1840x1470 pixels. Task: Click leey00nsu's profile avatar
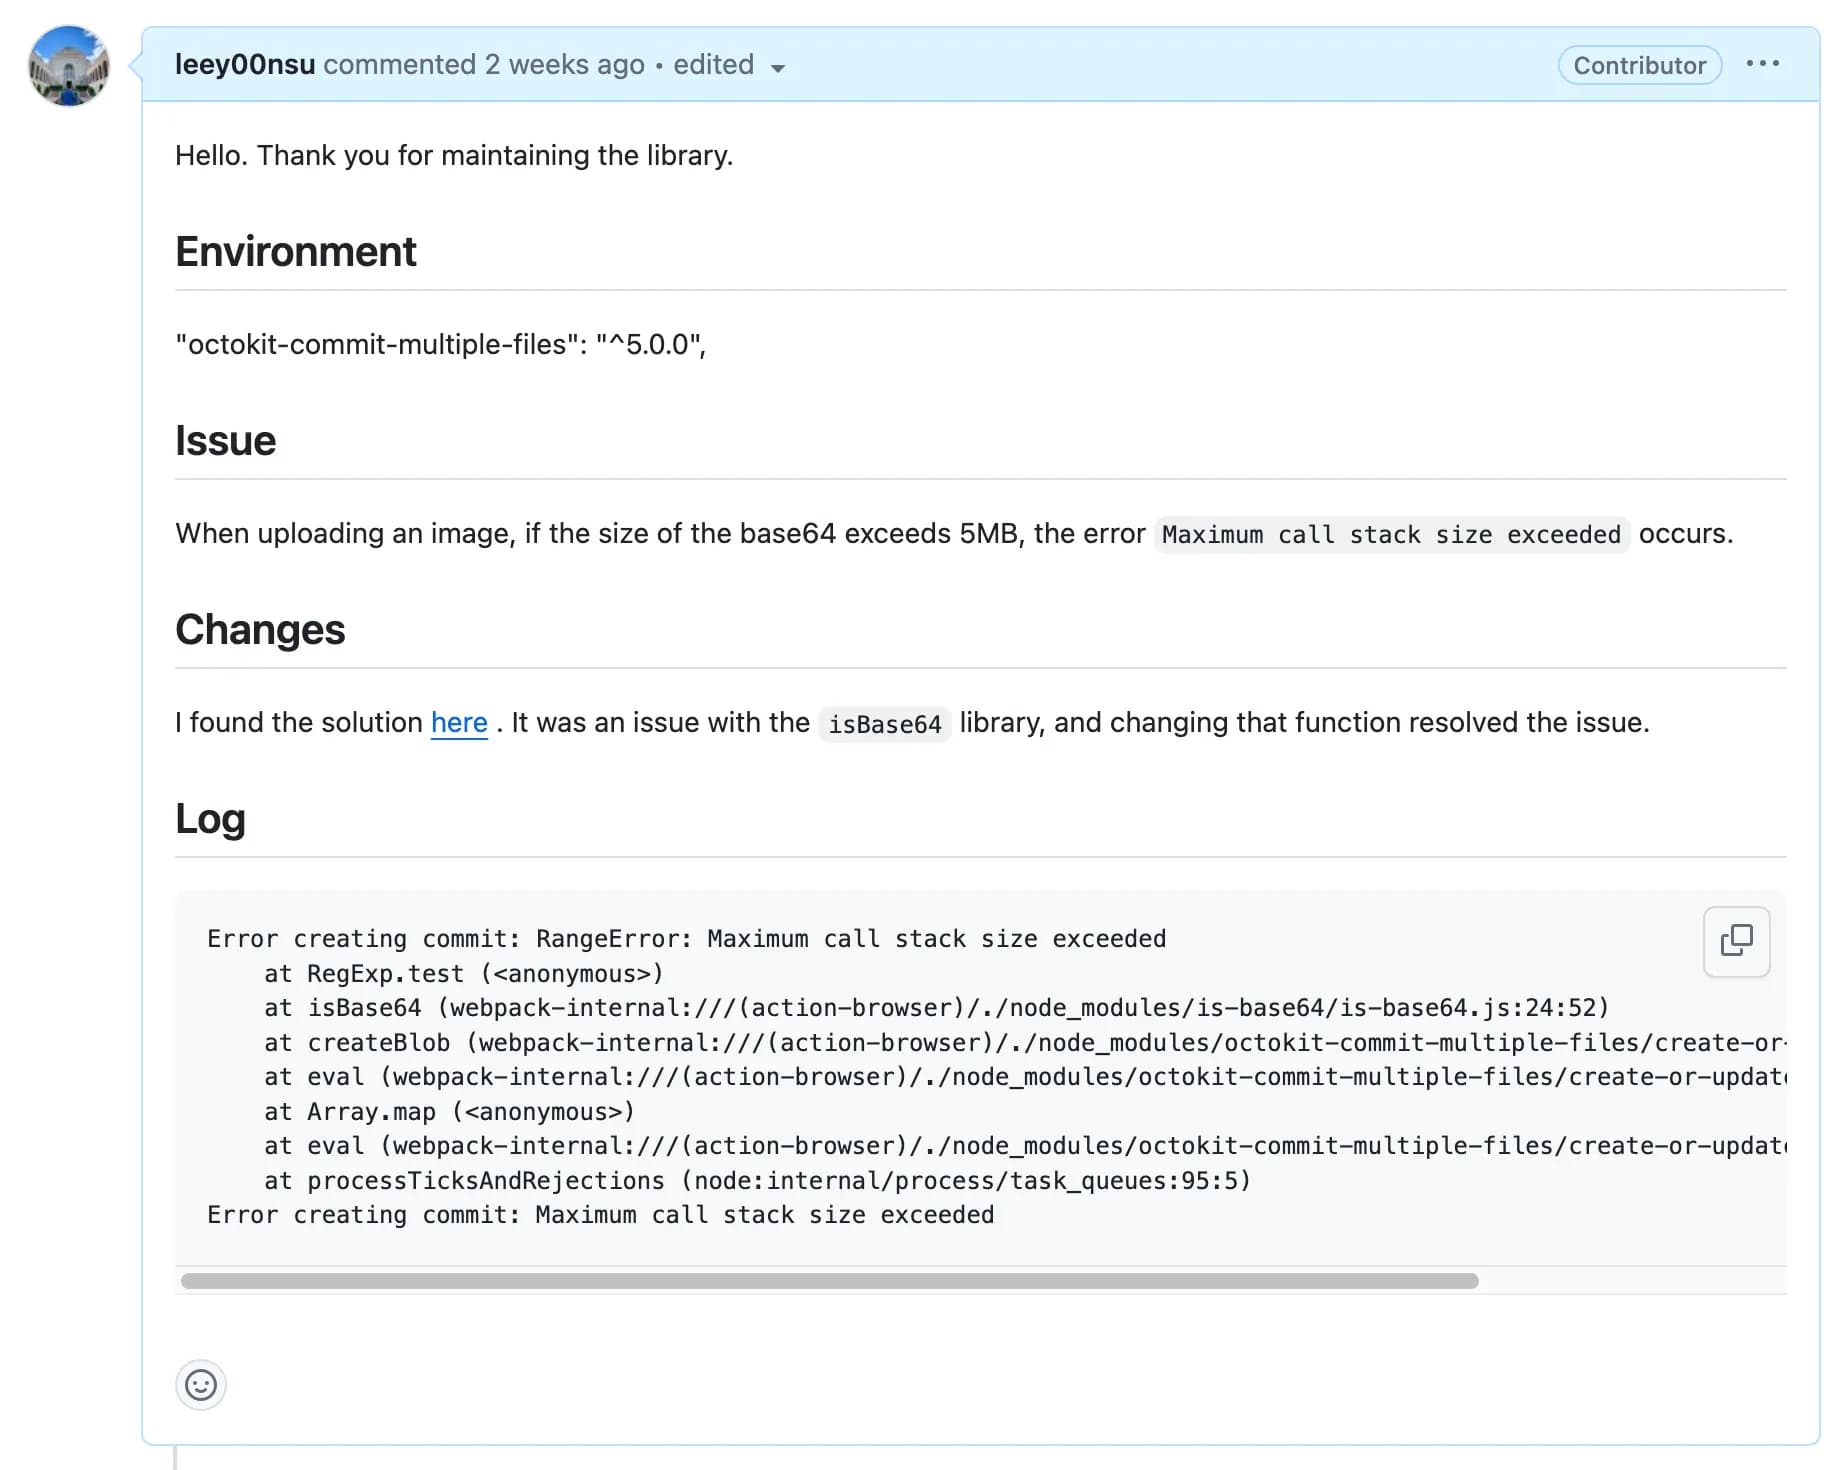69,66
